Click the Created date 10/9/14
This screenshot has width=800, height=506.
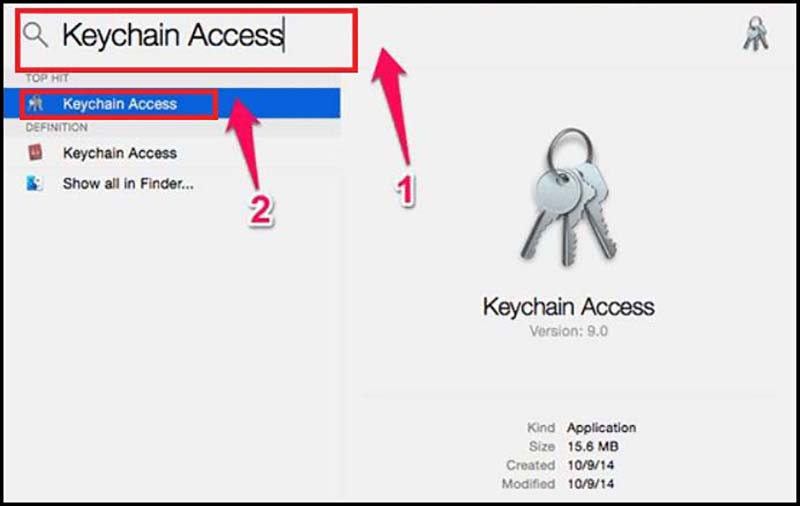click(591, 465)
